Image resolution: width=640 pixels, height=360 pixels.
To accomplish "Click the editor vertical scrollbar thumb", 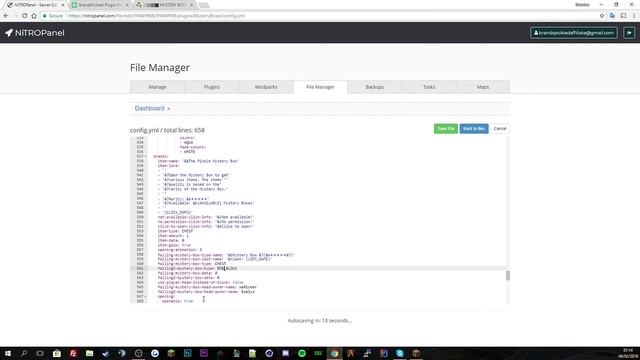I will [x=508, y=276].
